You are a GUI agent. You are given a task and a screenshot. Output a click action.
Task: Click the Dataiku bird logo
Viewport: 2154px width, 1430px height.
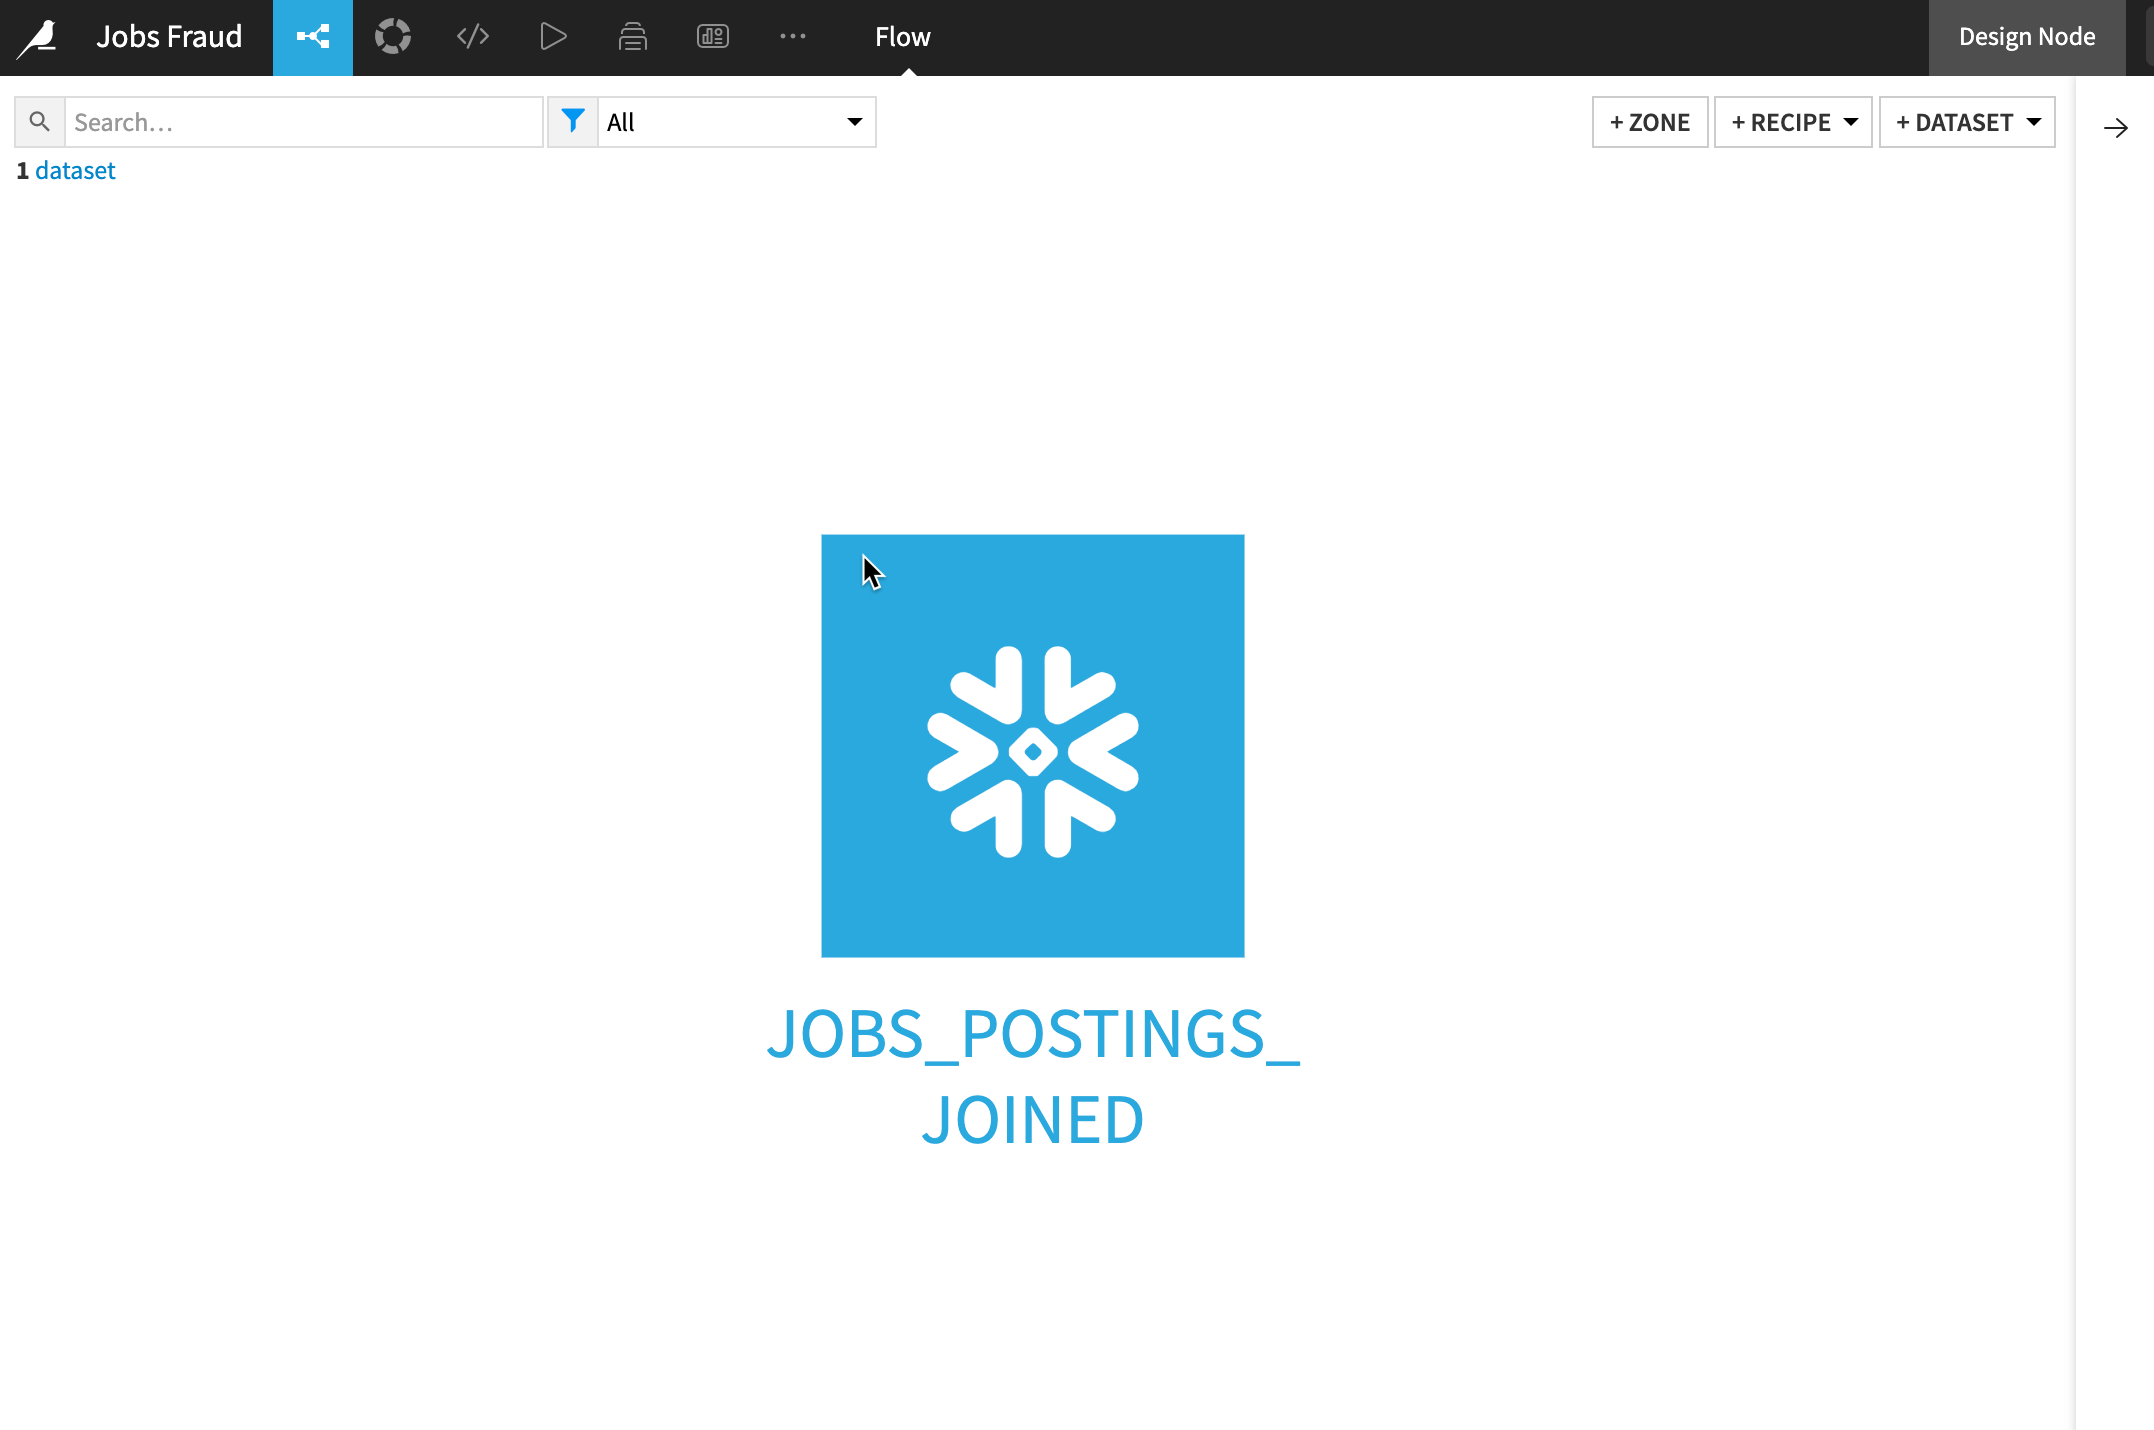pos(38,38)
